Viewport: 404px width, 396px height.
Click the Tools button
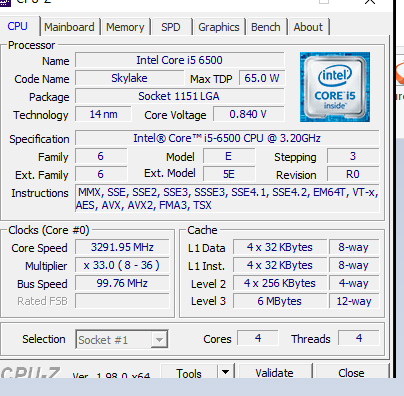(189, 372)
